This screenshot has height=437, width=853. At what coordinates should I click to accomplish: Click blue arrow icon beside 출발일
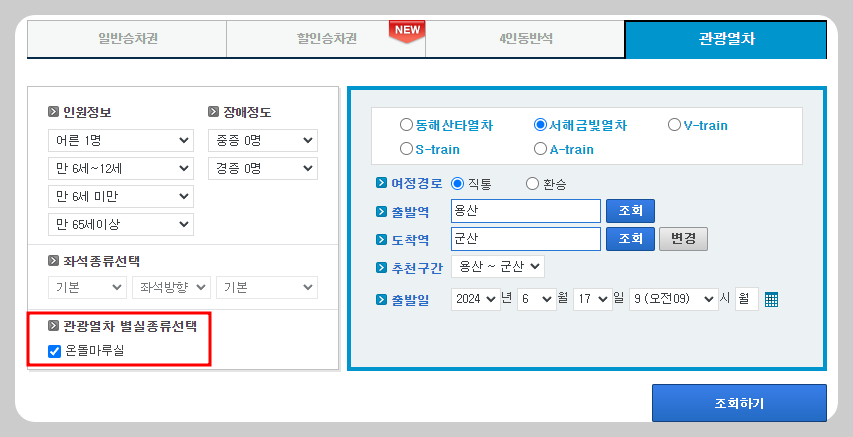(x=381, y=299)
